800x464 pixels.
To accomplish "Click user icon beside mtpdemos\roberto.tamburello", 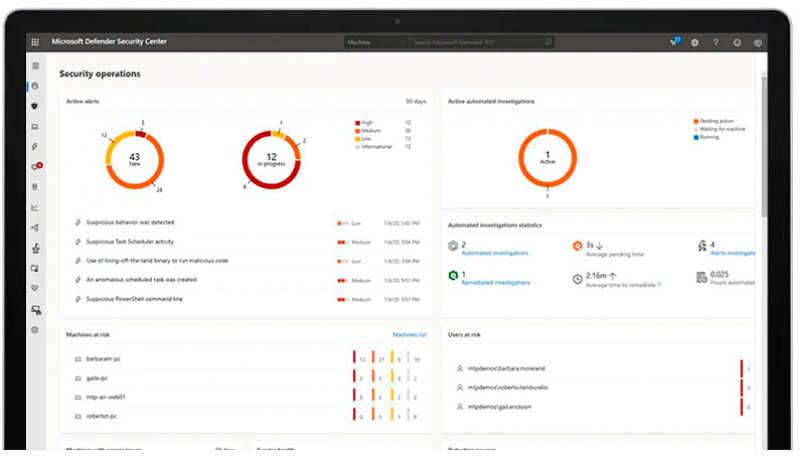I will pyautogui.click(x=460, y=388).
